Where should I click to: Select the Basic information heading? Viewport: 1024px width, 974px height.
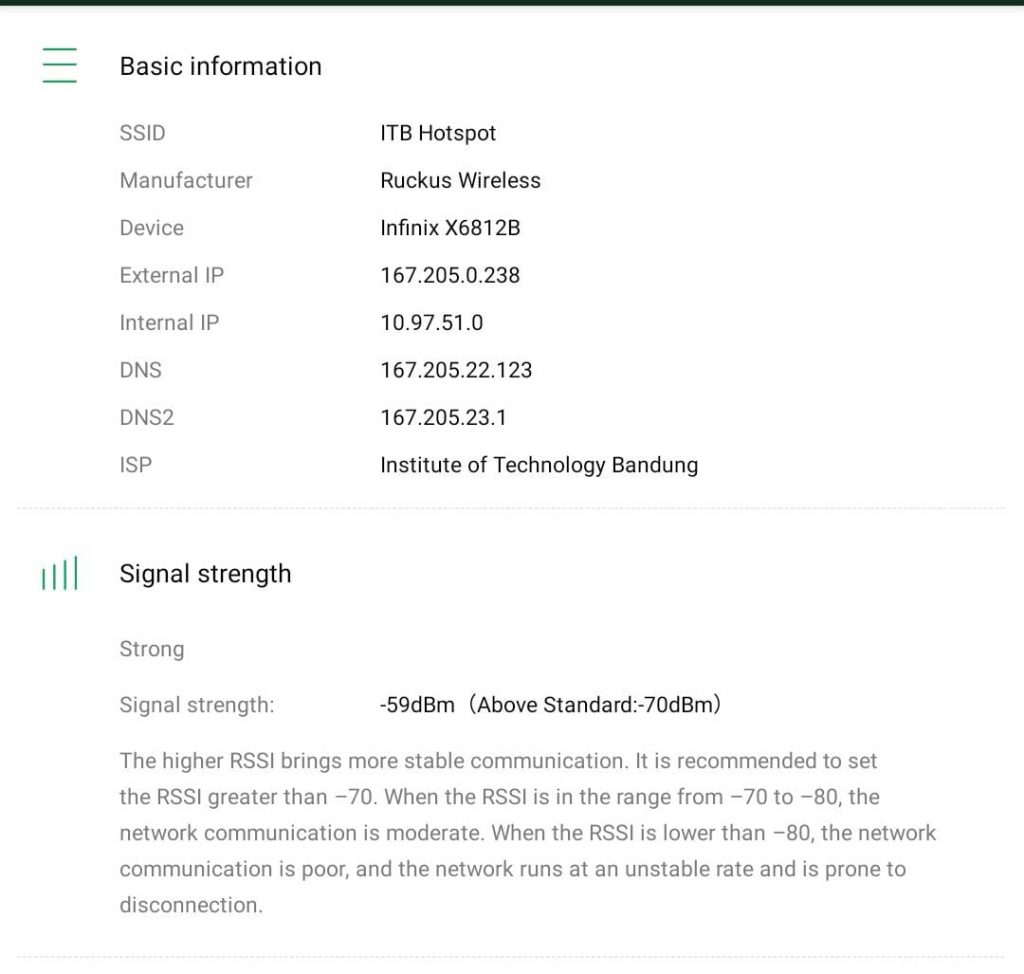[220, 66]
